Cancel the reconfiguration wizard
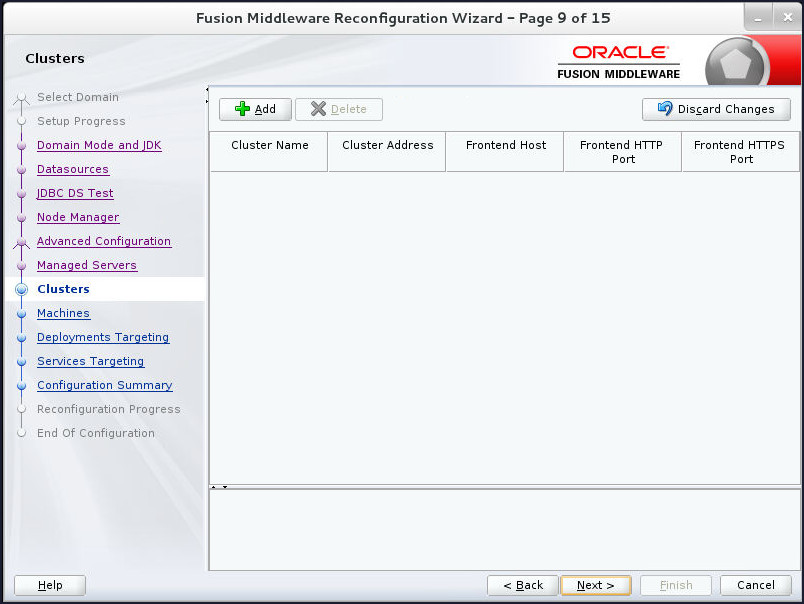This screenshot has width=804, height=604. click(755, 585)
